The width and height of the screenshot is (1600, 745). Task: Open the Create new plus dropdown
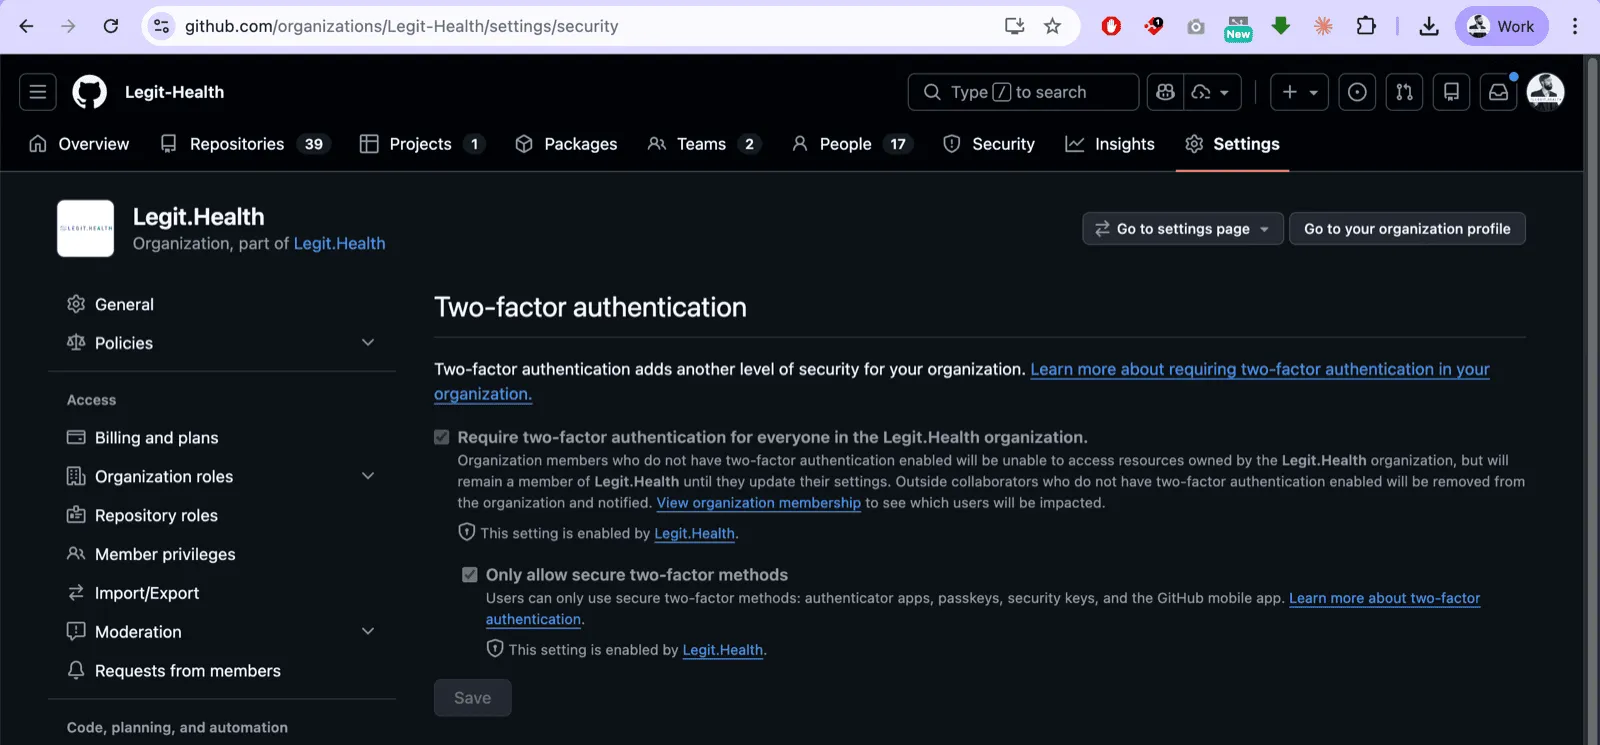click(x=1300, y=92)
